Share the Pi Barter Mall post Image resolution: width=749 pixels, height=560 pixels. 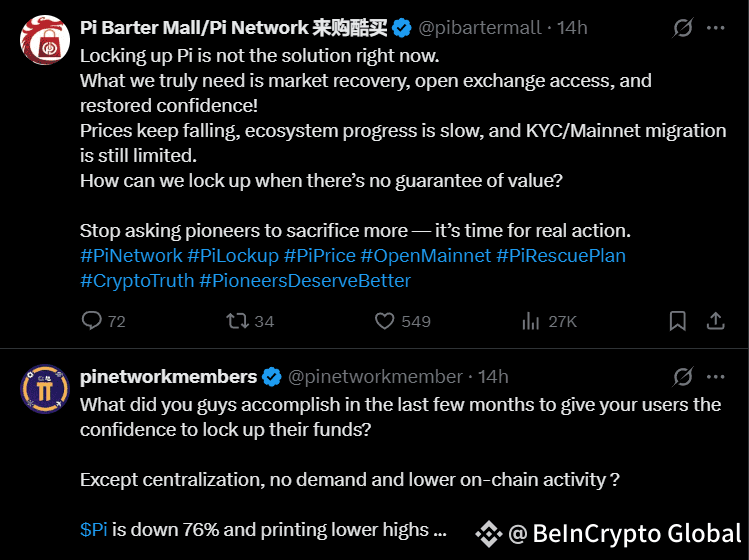(x=716, y=321)
